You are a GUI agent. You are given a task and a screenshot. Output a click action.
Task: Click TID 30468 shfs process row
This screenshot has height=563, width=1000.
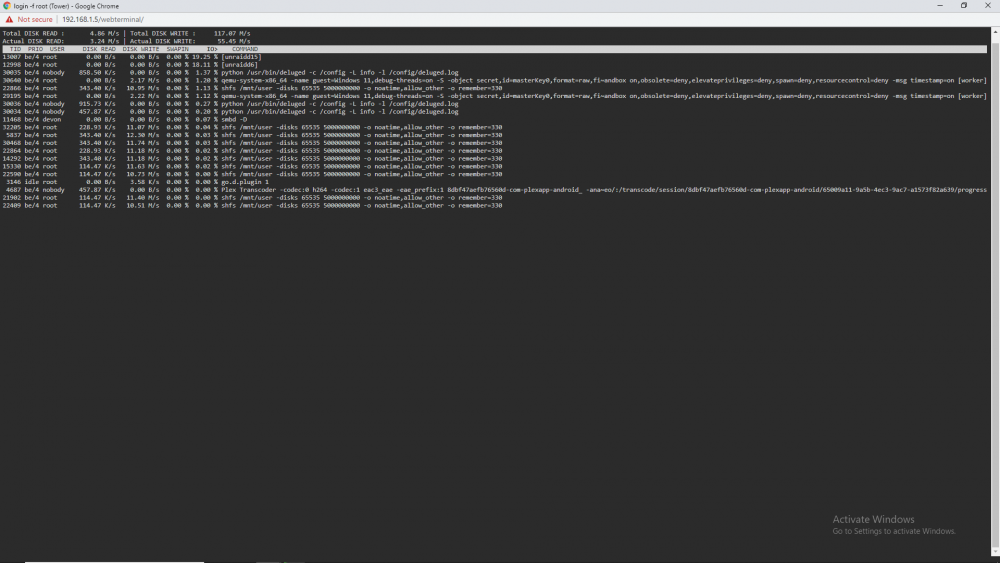coord(252,143)
